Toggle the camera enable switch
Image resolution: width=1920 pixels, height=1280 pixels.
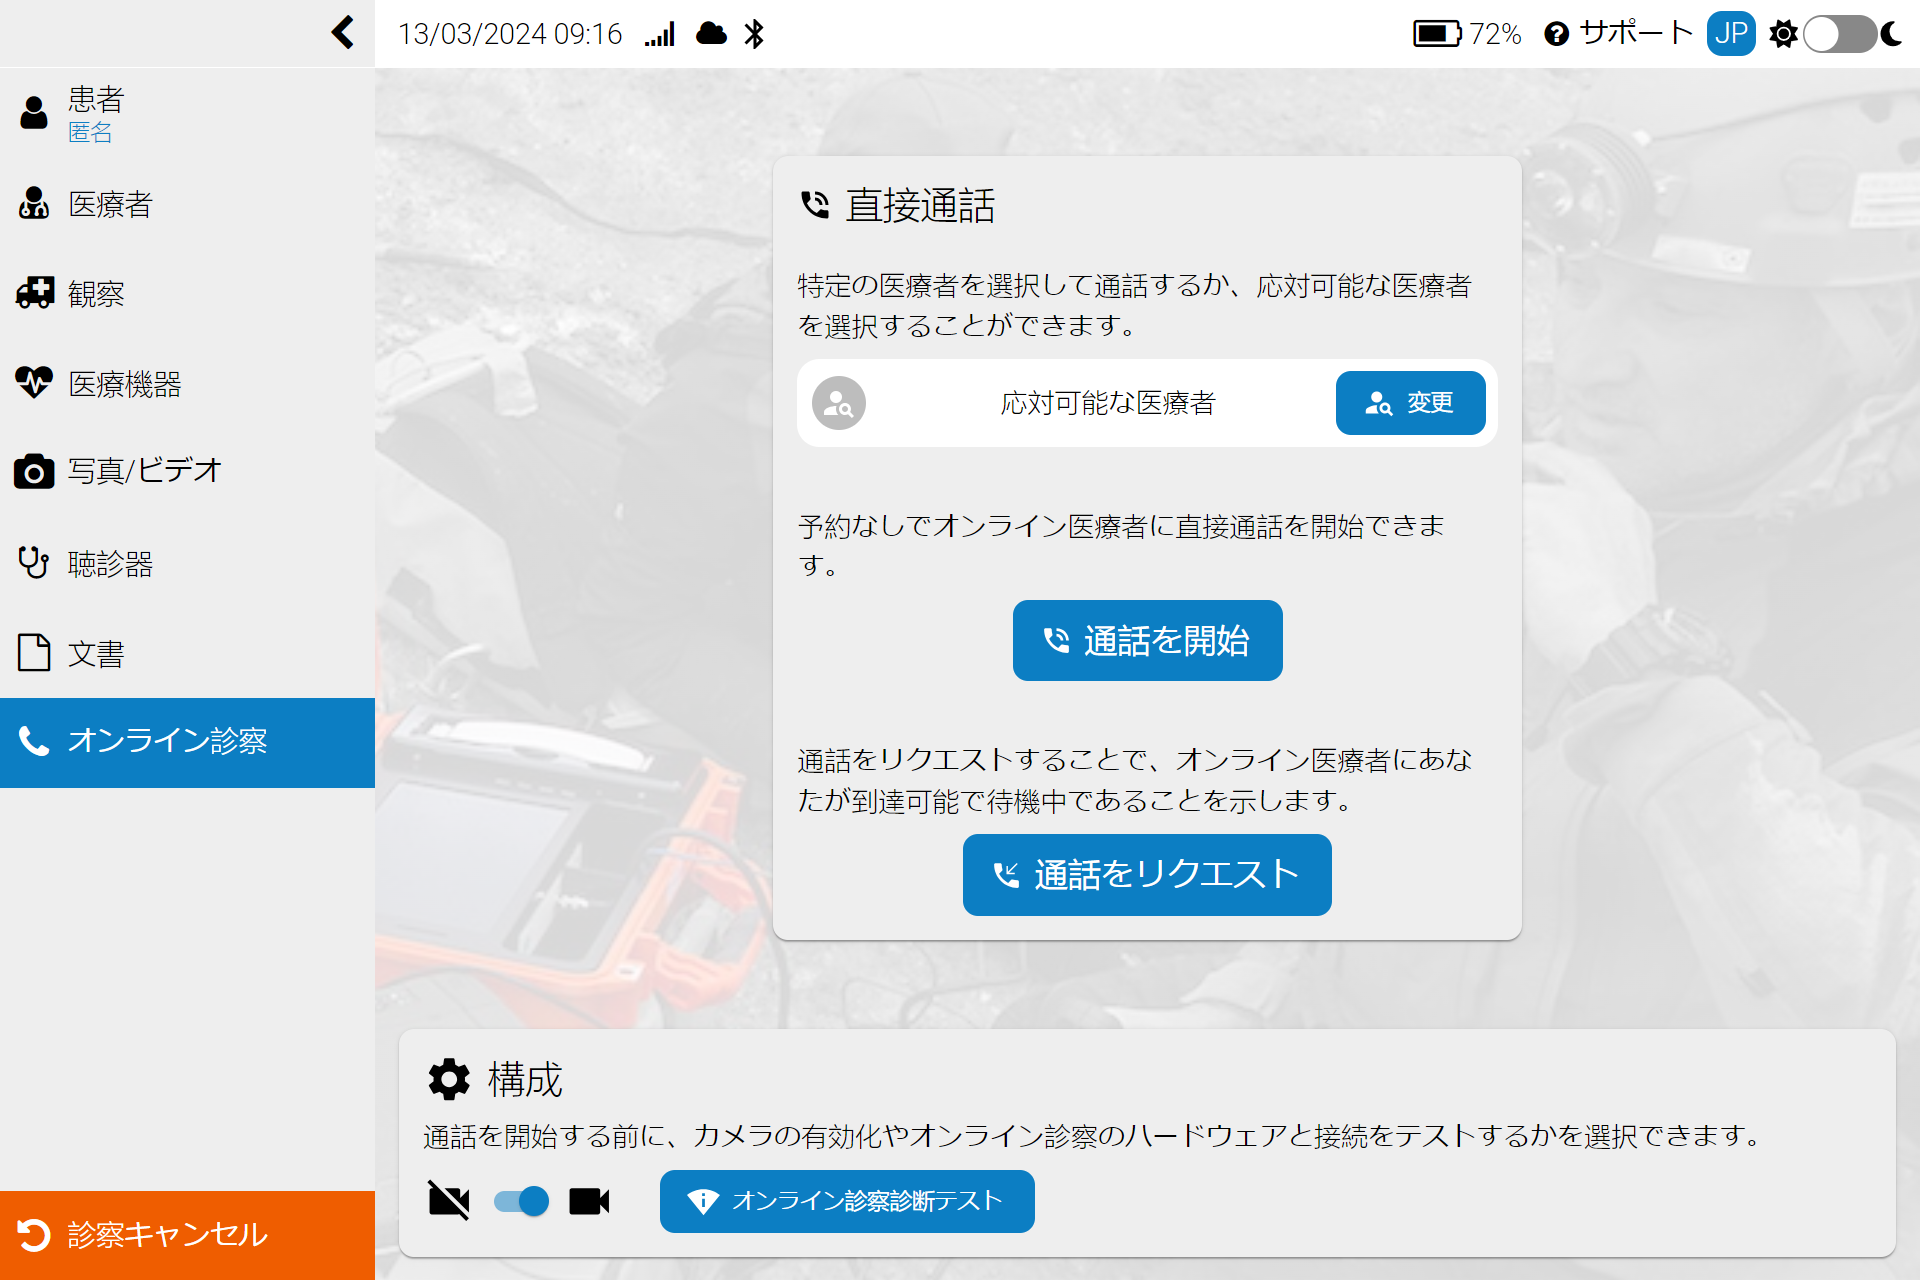[521, 1201]
